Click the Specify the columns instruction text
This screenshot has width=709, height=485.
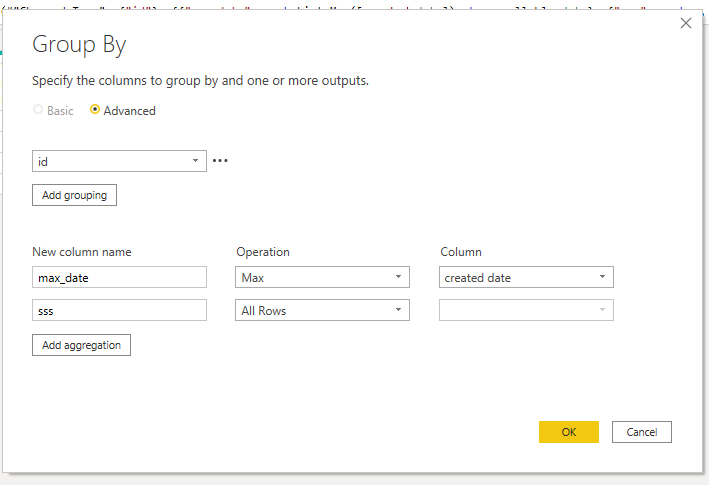pyautogui.click(x=200, y=80)
